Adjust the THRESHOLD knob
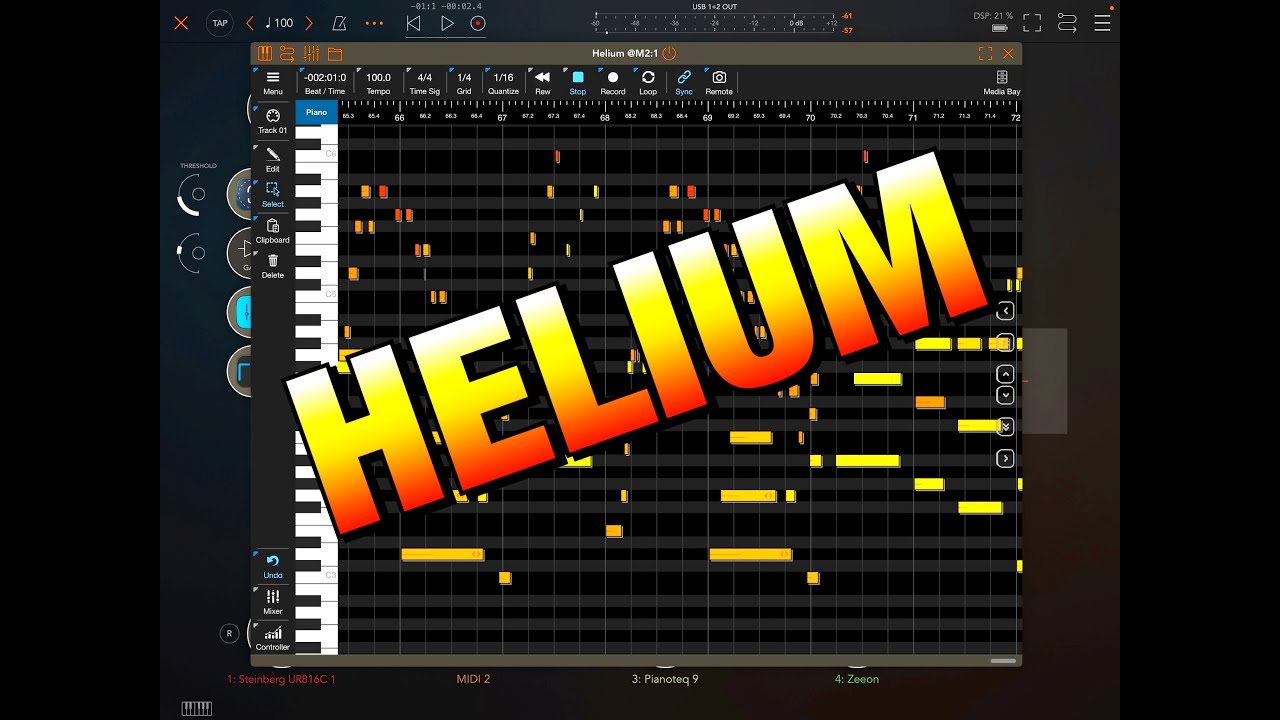 click(194, 194)
